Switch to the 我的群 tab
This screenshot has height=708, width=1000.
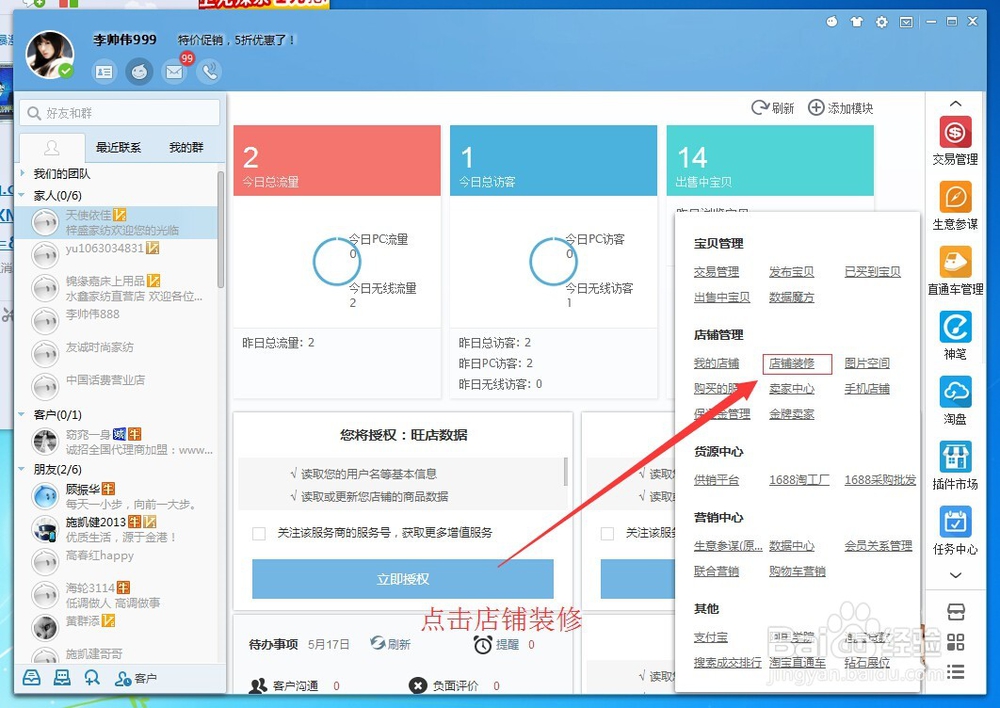click(185, 147)
